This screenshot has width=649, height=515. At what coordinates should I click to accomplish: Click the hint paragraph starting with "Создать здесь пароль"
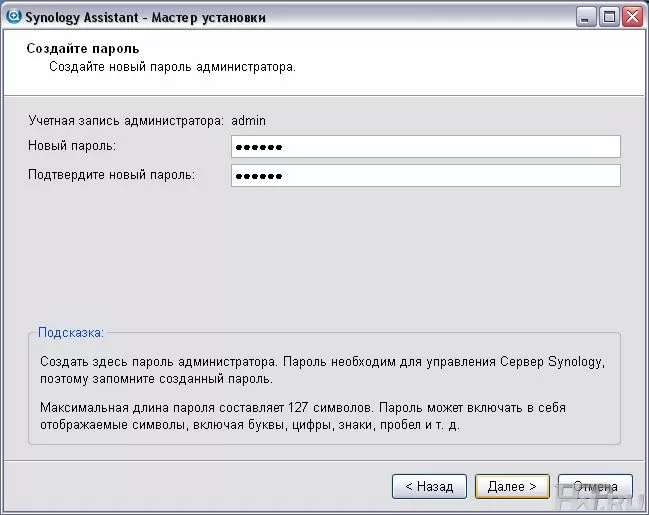point(322,370)
